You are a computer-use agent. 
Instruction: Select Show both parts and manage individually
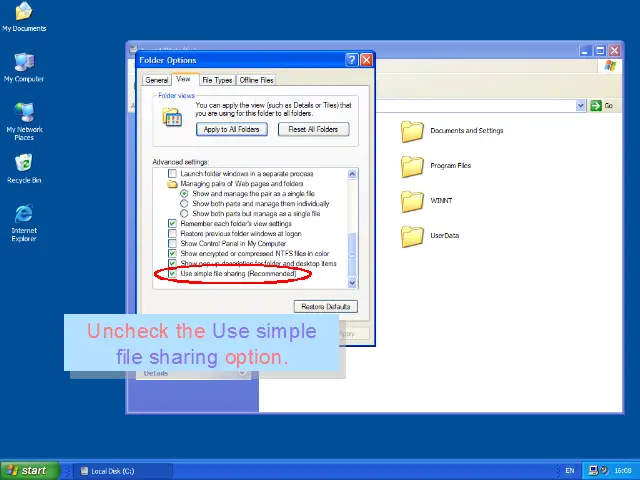pos(184,203)
